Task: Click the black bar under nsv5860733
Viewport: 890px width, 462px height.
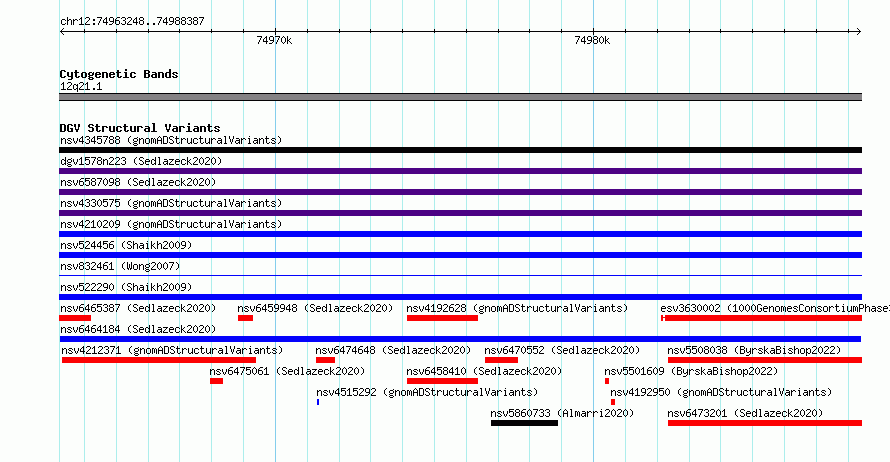Action: pos(524,423)
